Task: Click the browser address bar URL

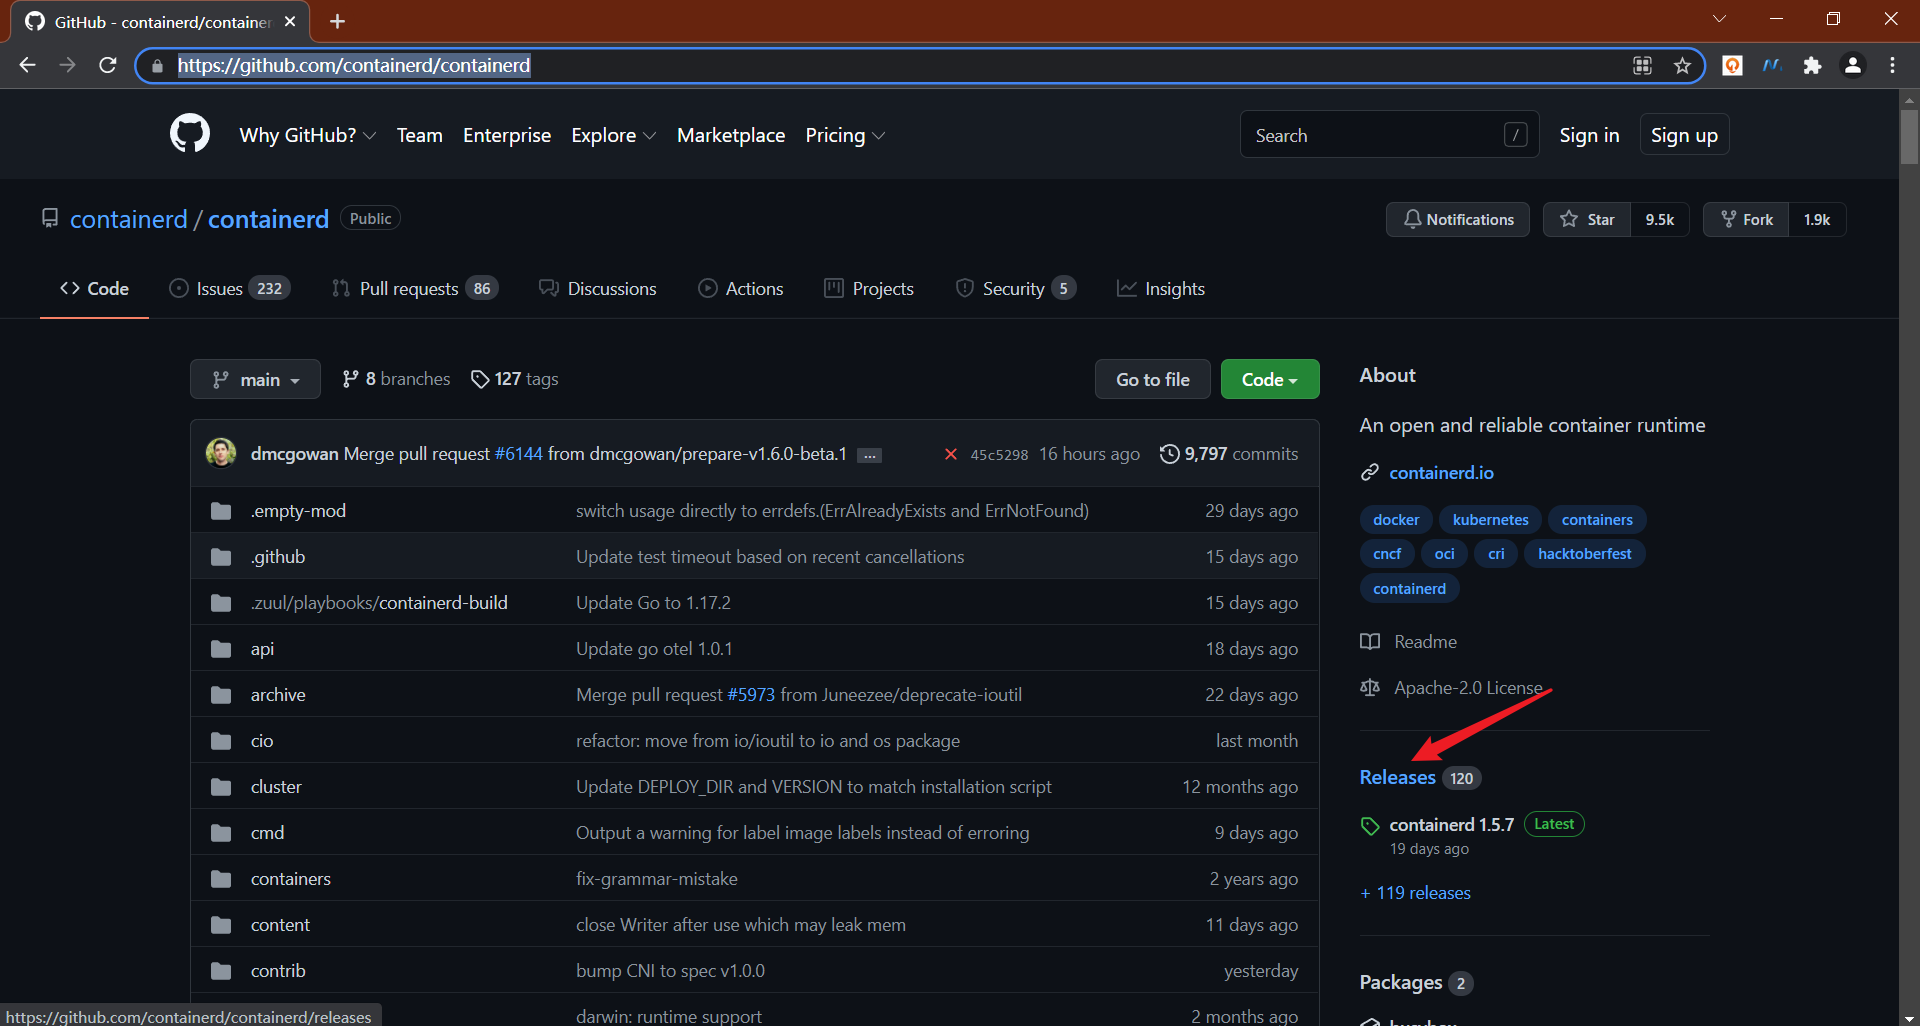Action: point(354,65)
